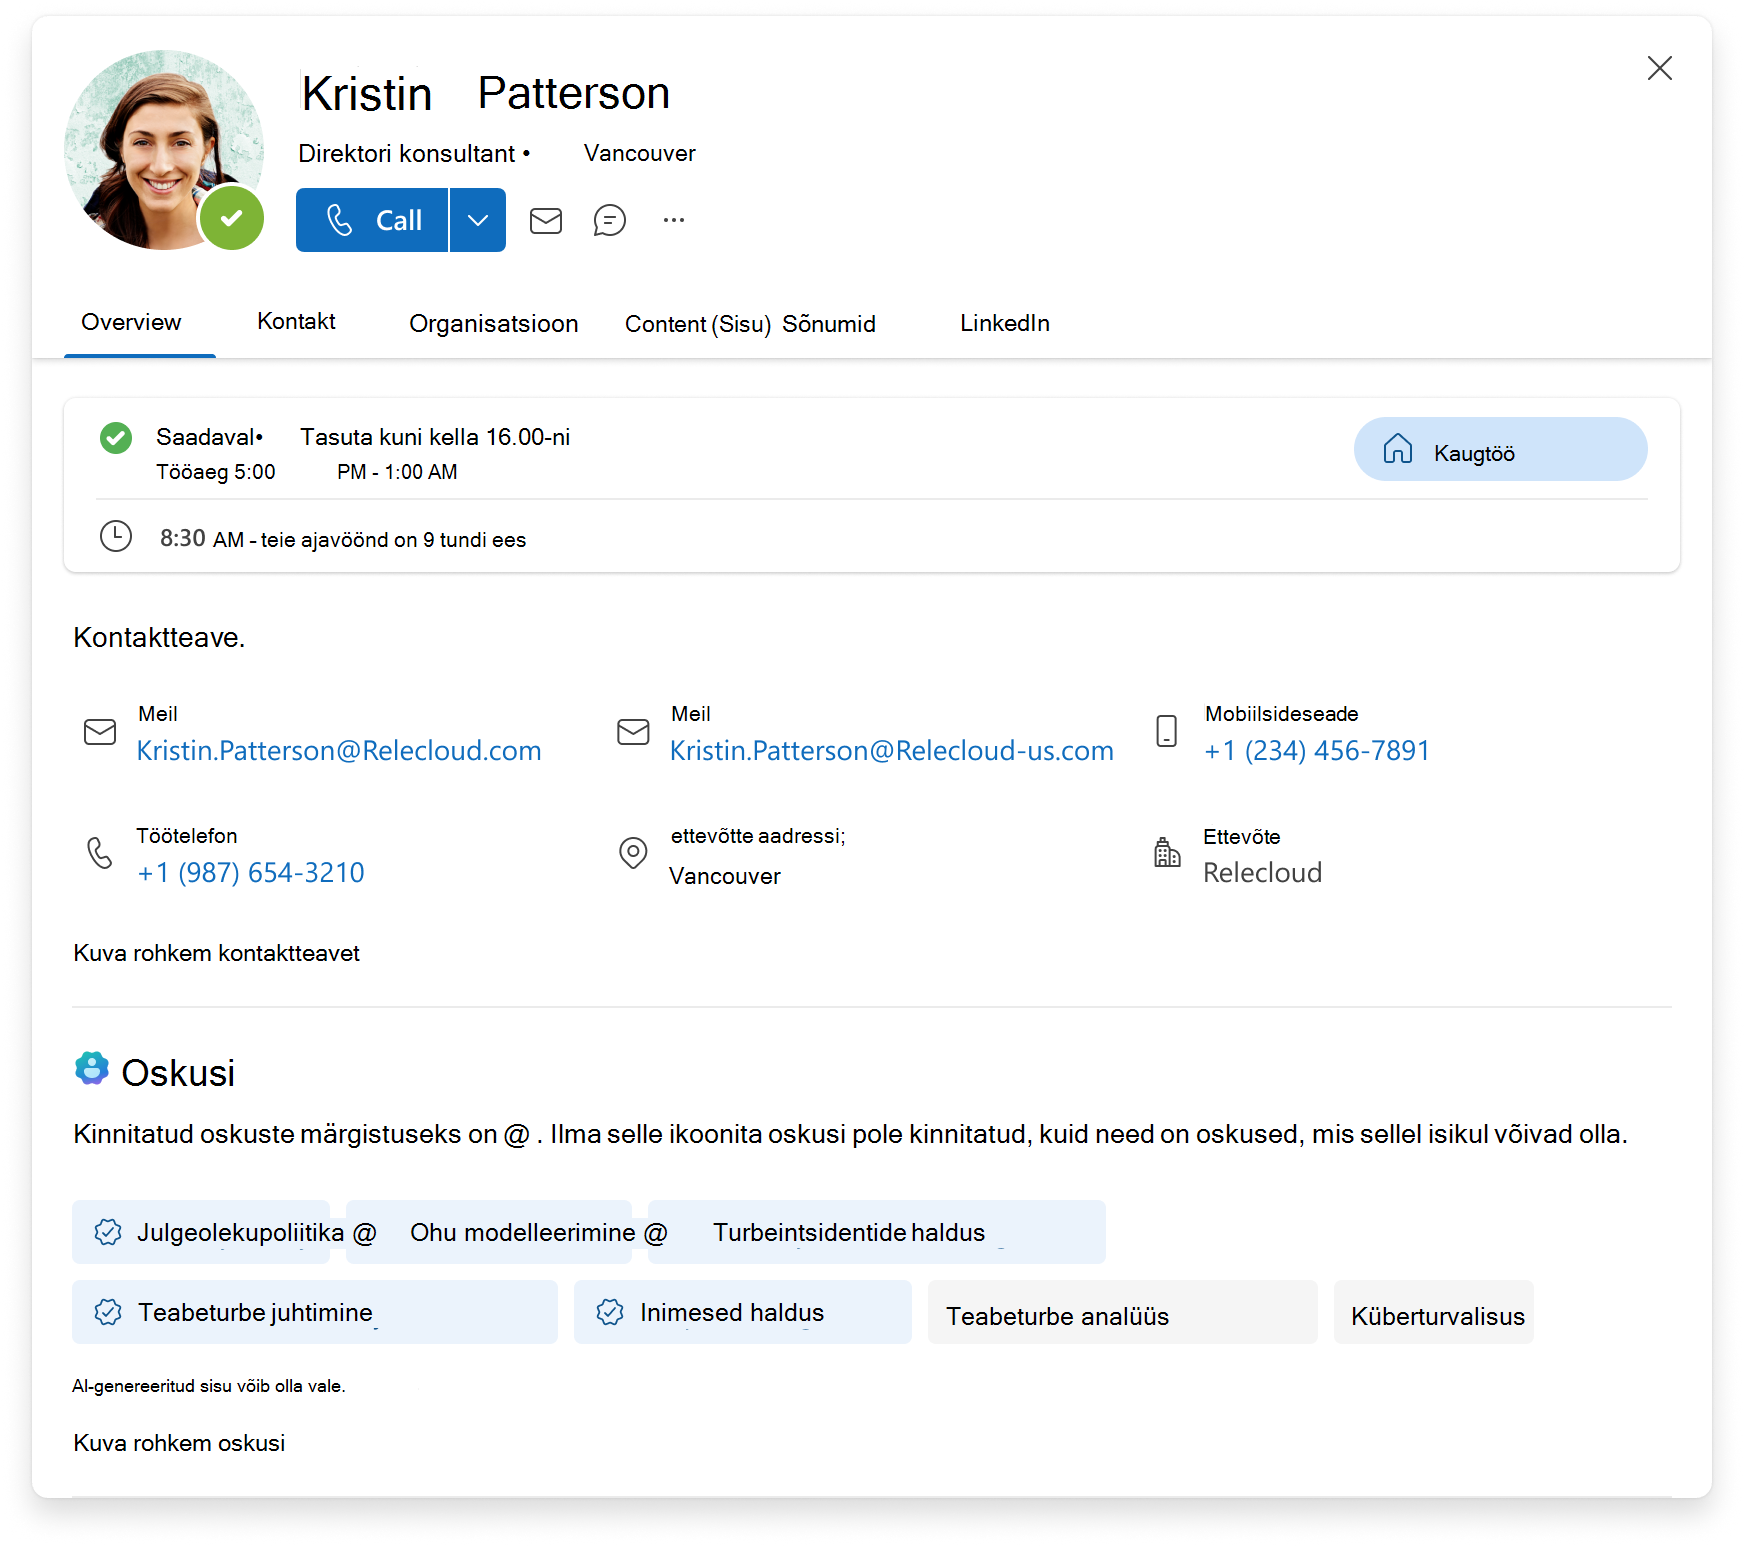Select the Küberturvalisus skill chip
Viewport: 1744px width, 1546px height.
(1434, 1312)
